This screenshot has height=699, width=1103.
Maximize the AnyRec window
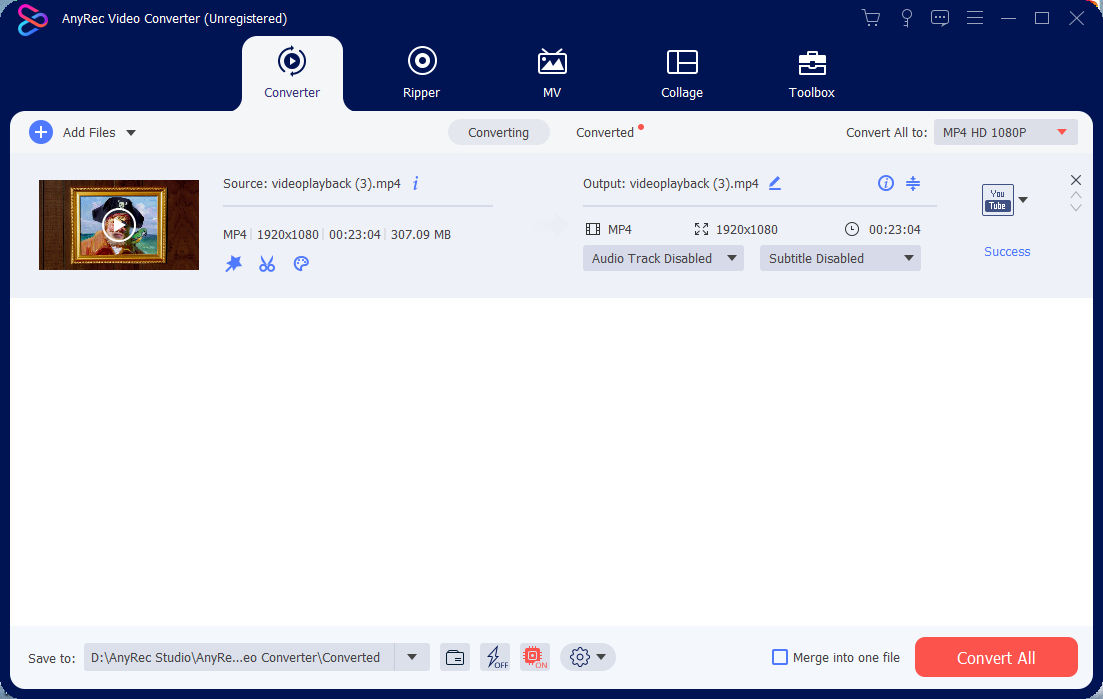coord(1042,18)
